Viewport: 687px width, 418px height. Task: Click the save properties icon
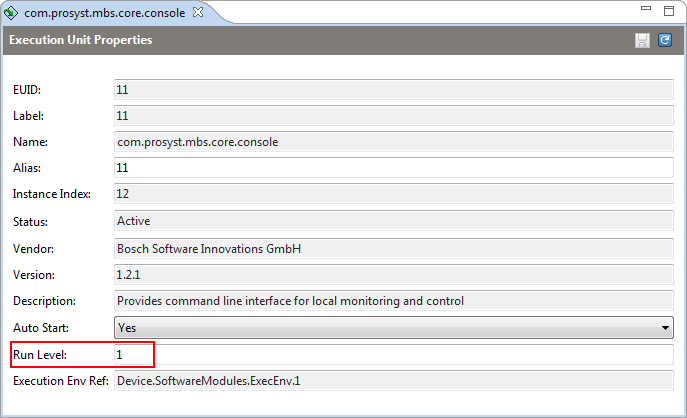tap(642, 40)
